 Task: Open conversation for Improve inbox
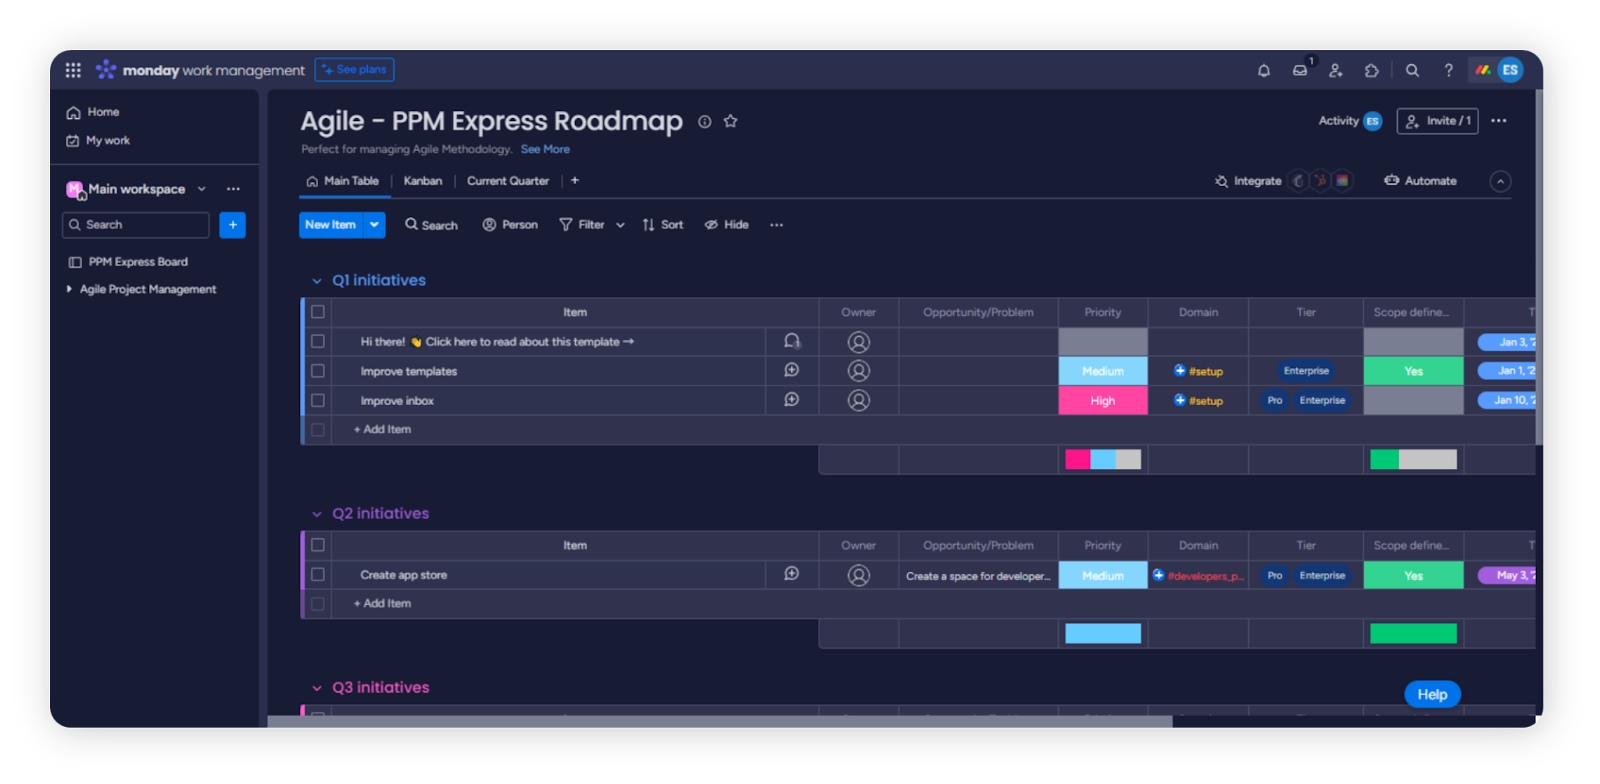792,400
